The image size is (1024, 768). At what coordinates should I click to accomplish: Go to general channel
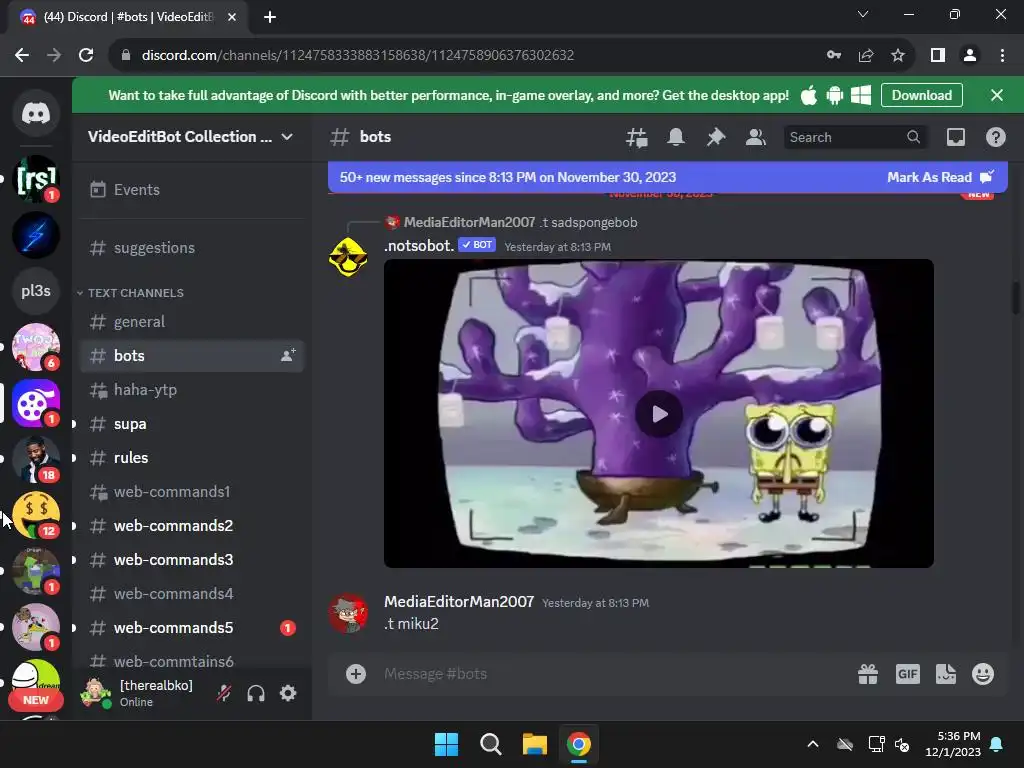(x=192, y=322)
